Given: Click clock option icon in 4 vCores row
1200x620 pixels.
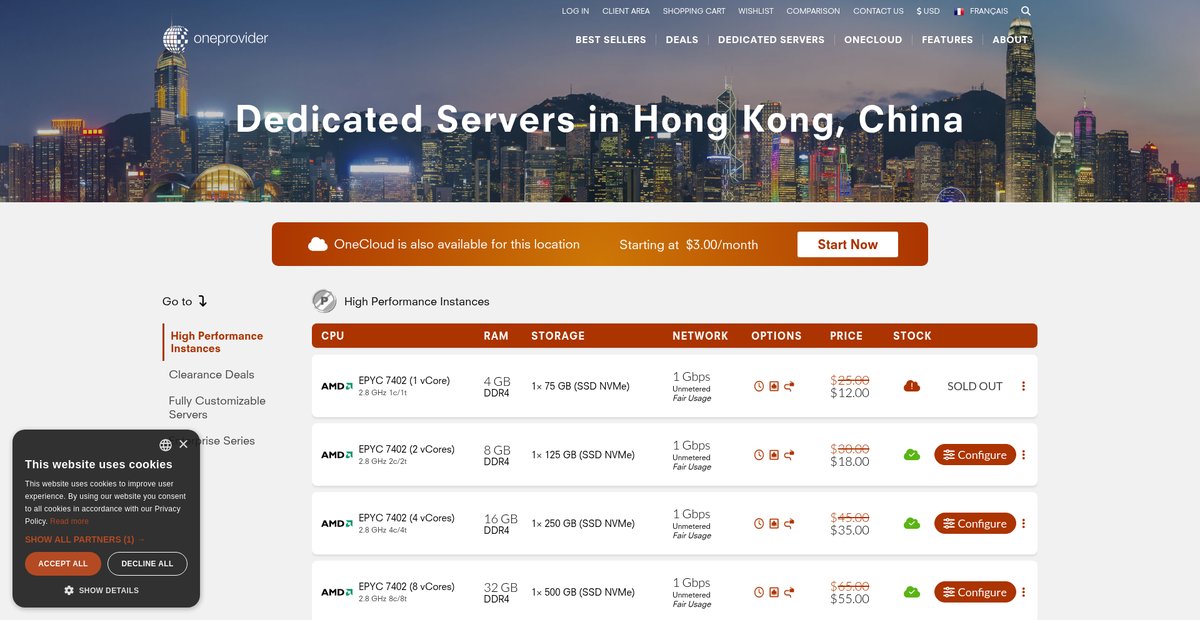Looking at the screenshot, I should click(759, 523).
